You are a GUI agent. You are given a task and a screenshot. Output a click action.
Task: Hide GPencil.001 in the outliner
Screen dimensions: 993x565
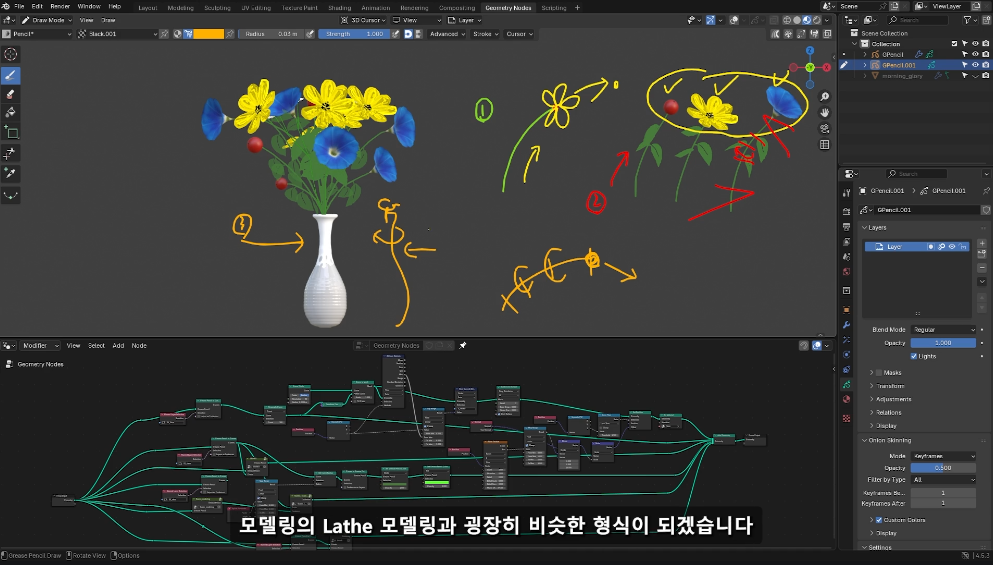tap(975, 65)
